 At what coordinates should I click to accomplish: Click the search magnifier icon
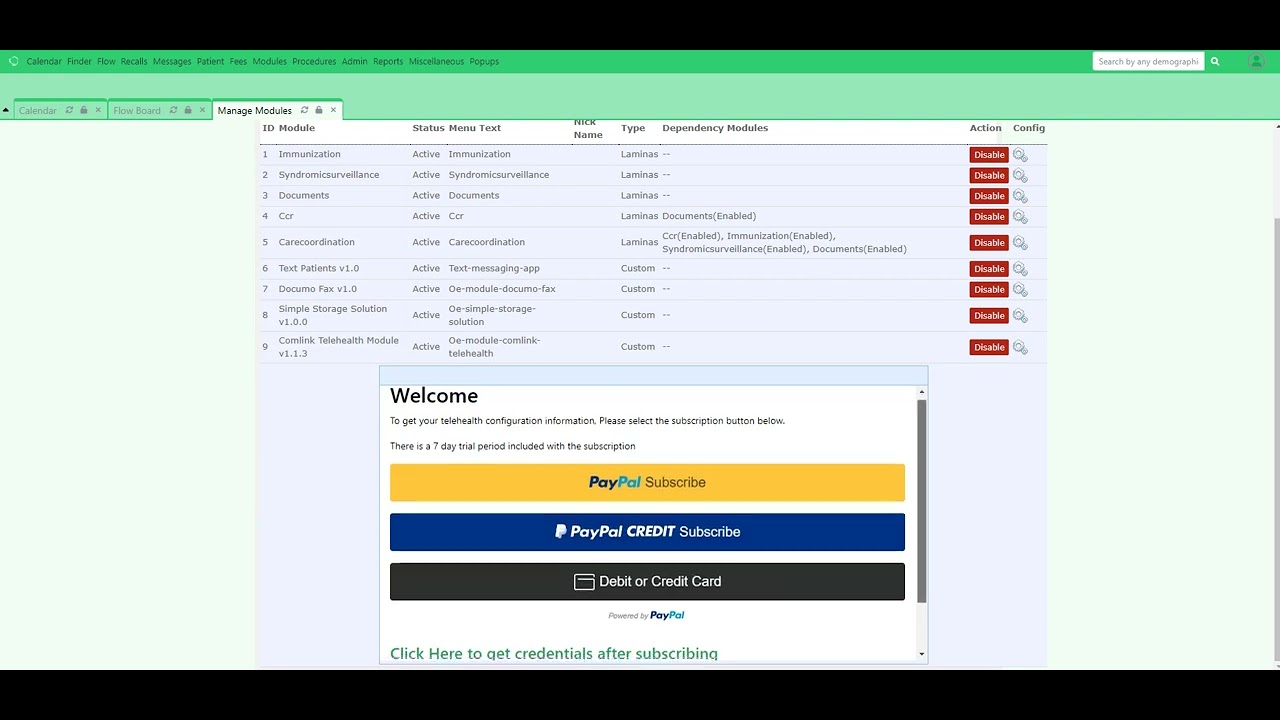(1215, 61)
